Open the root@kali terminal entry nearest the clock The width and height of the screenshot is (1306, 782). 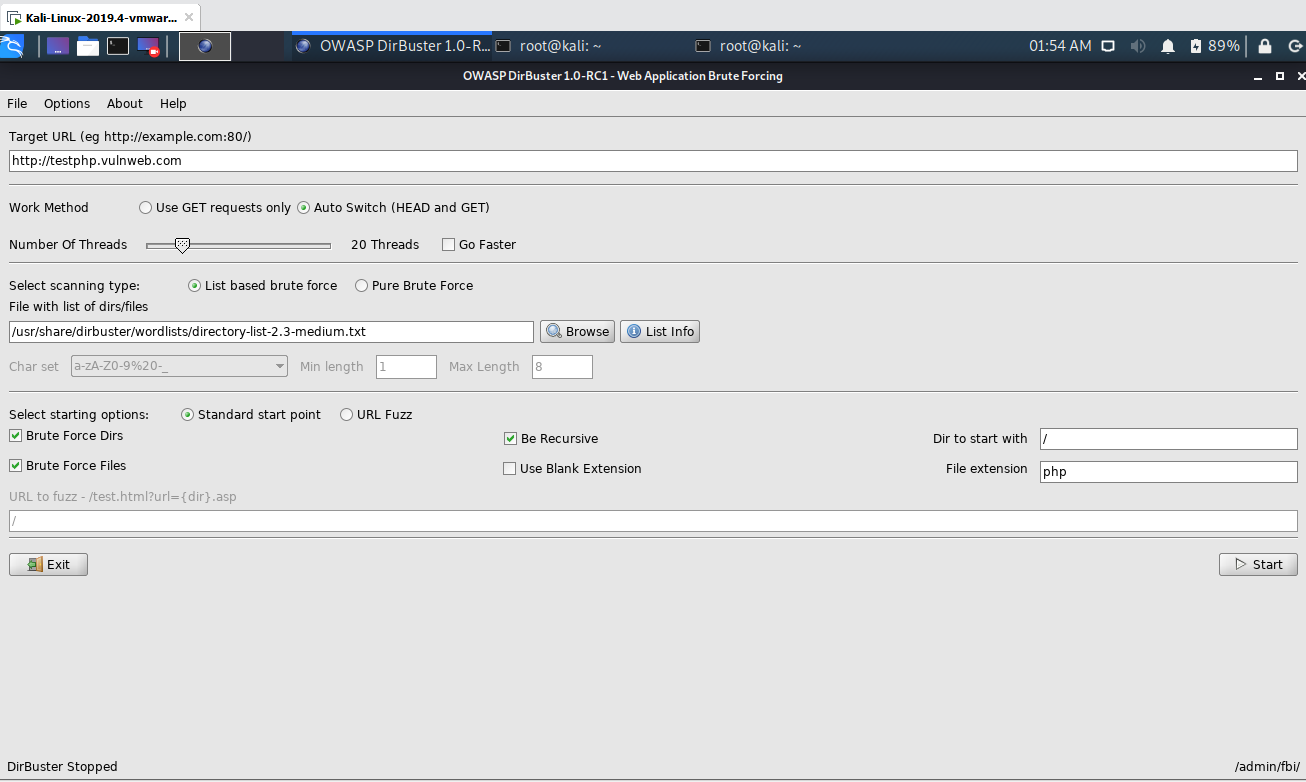tap(749, 46)
